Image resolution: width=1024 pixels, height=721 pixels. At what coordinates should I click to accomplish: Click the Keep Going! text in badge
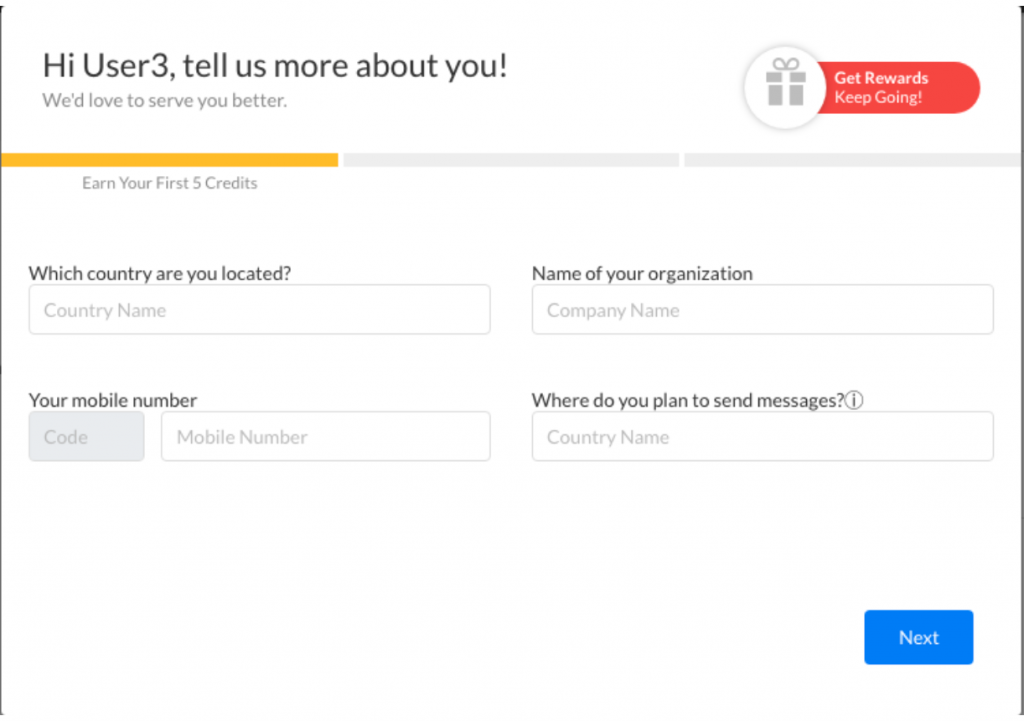pos(878,97)
